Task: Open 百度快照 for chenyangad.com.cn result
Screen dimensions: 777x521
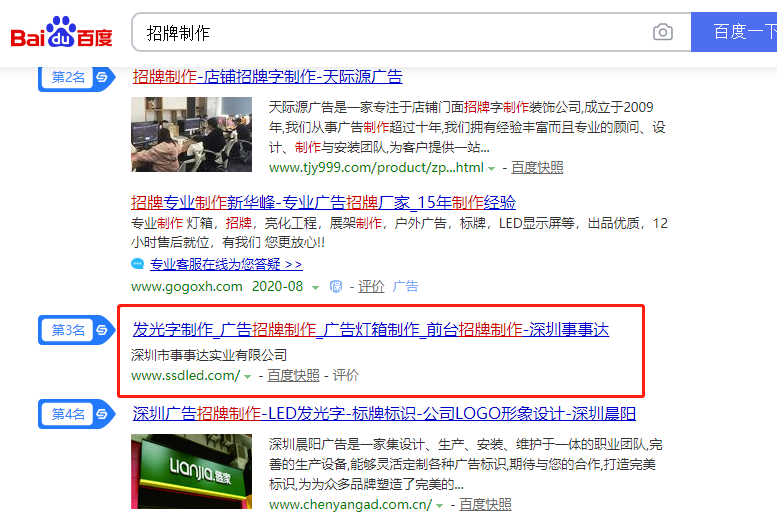Action: pyautogui.click(x=485, y=505)
